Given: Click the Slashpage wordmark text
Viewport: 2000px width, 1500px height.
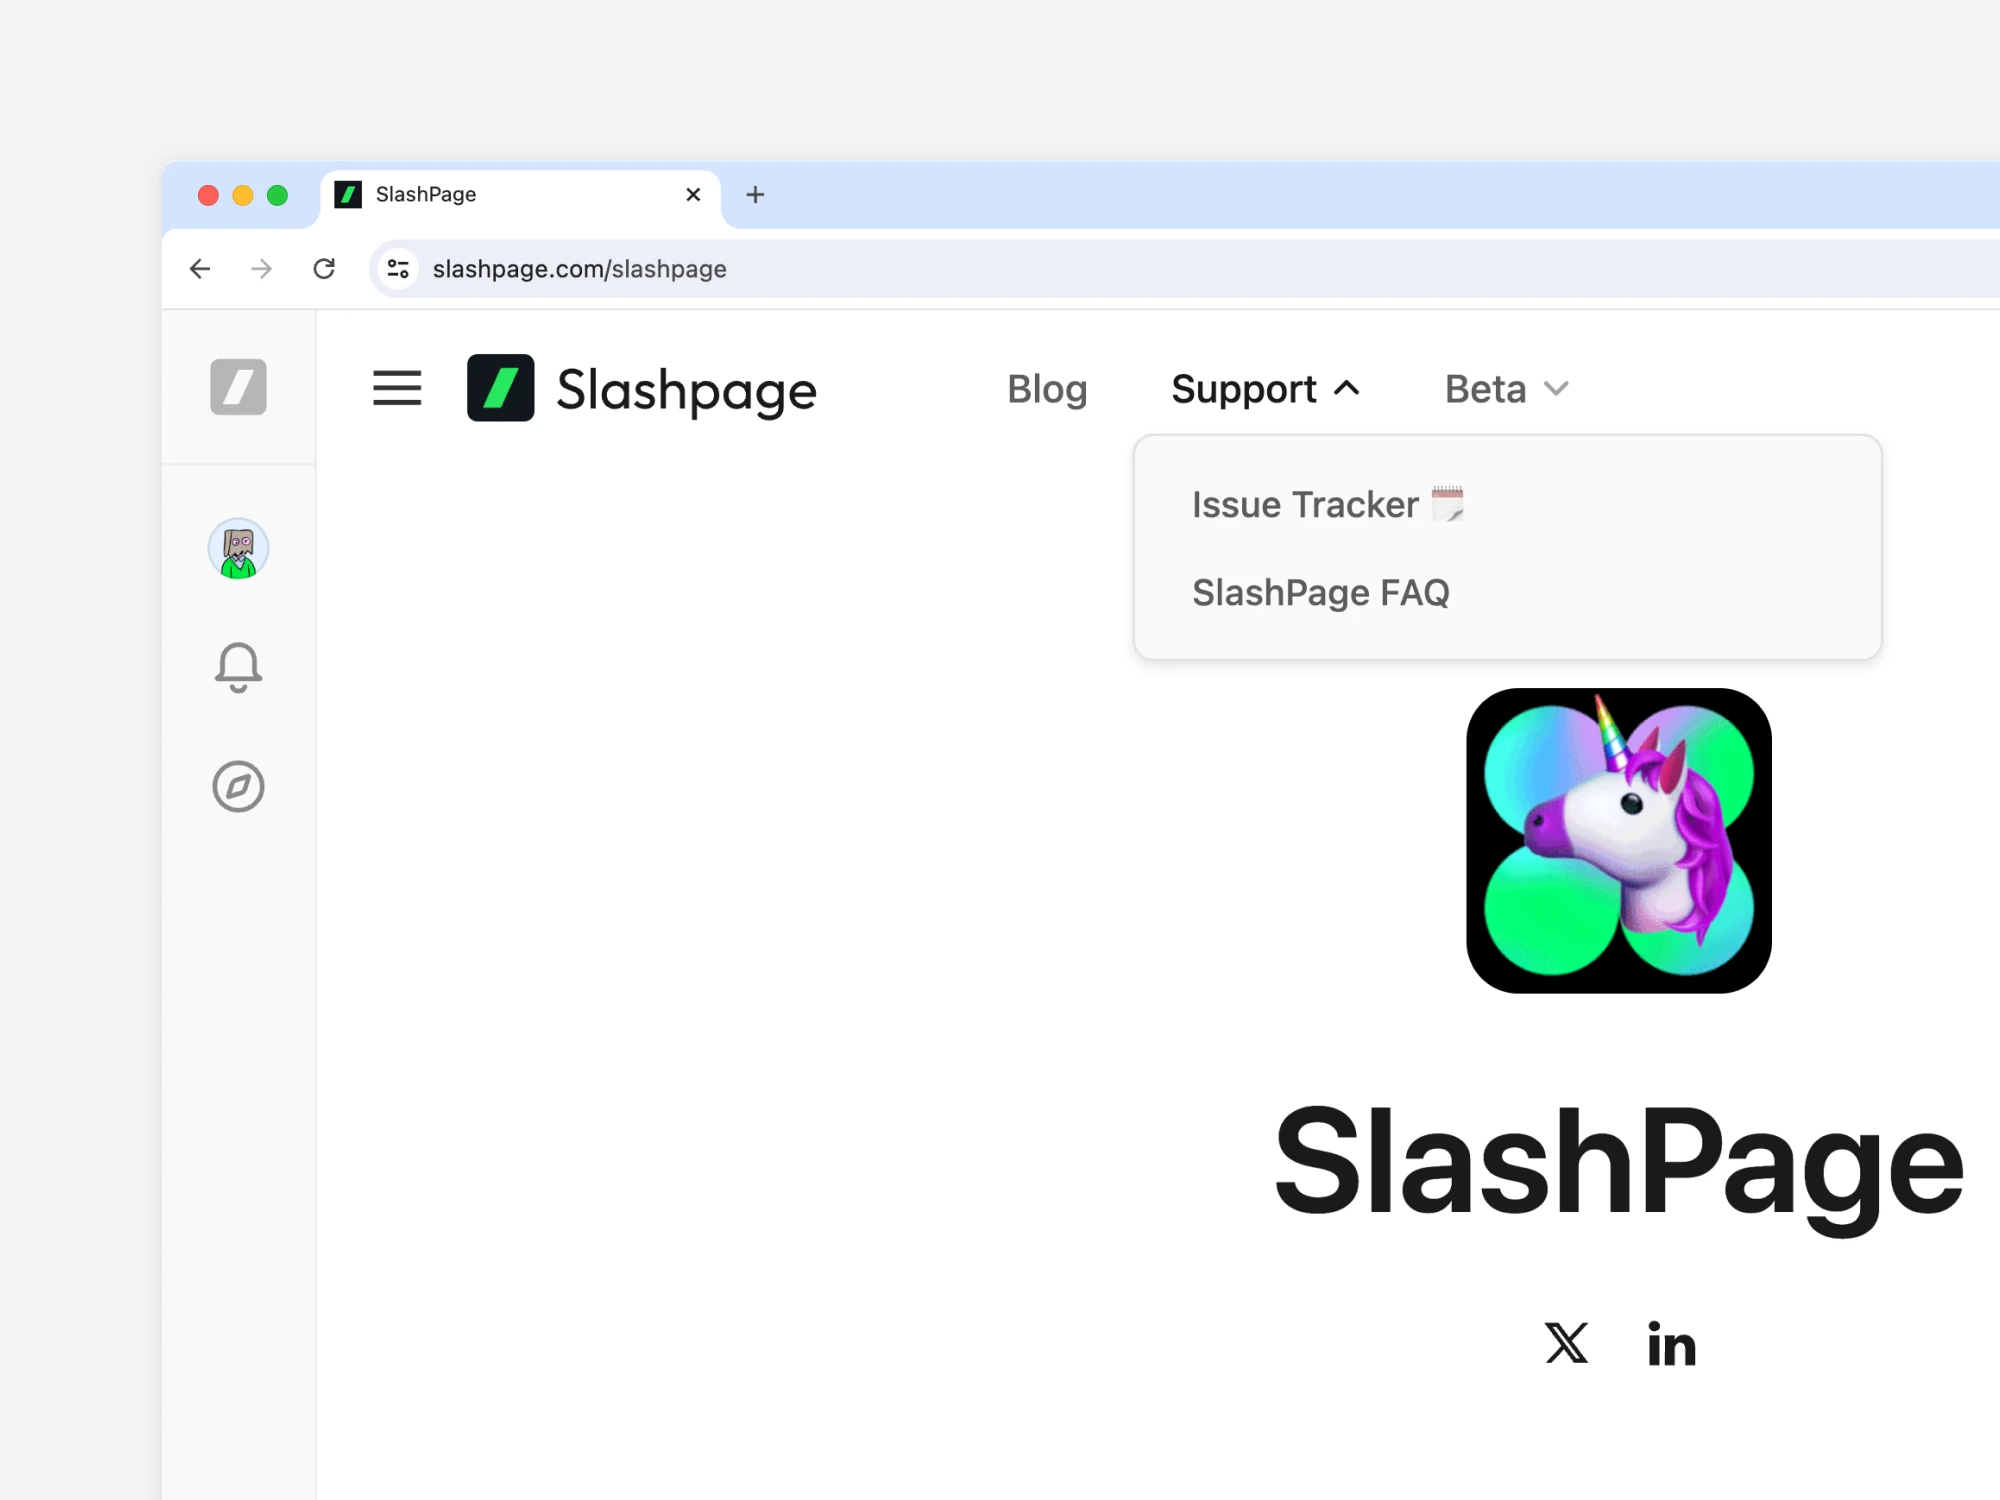Looking at the screenshot, I should [x=686, y=391].
